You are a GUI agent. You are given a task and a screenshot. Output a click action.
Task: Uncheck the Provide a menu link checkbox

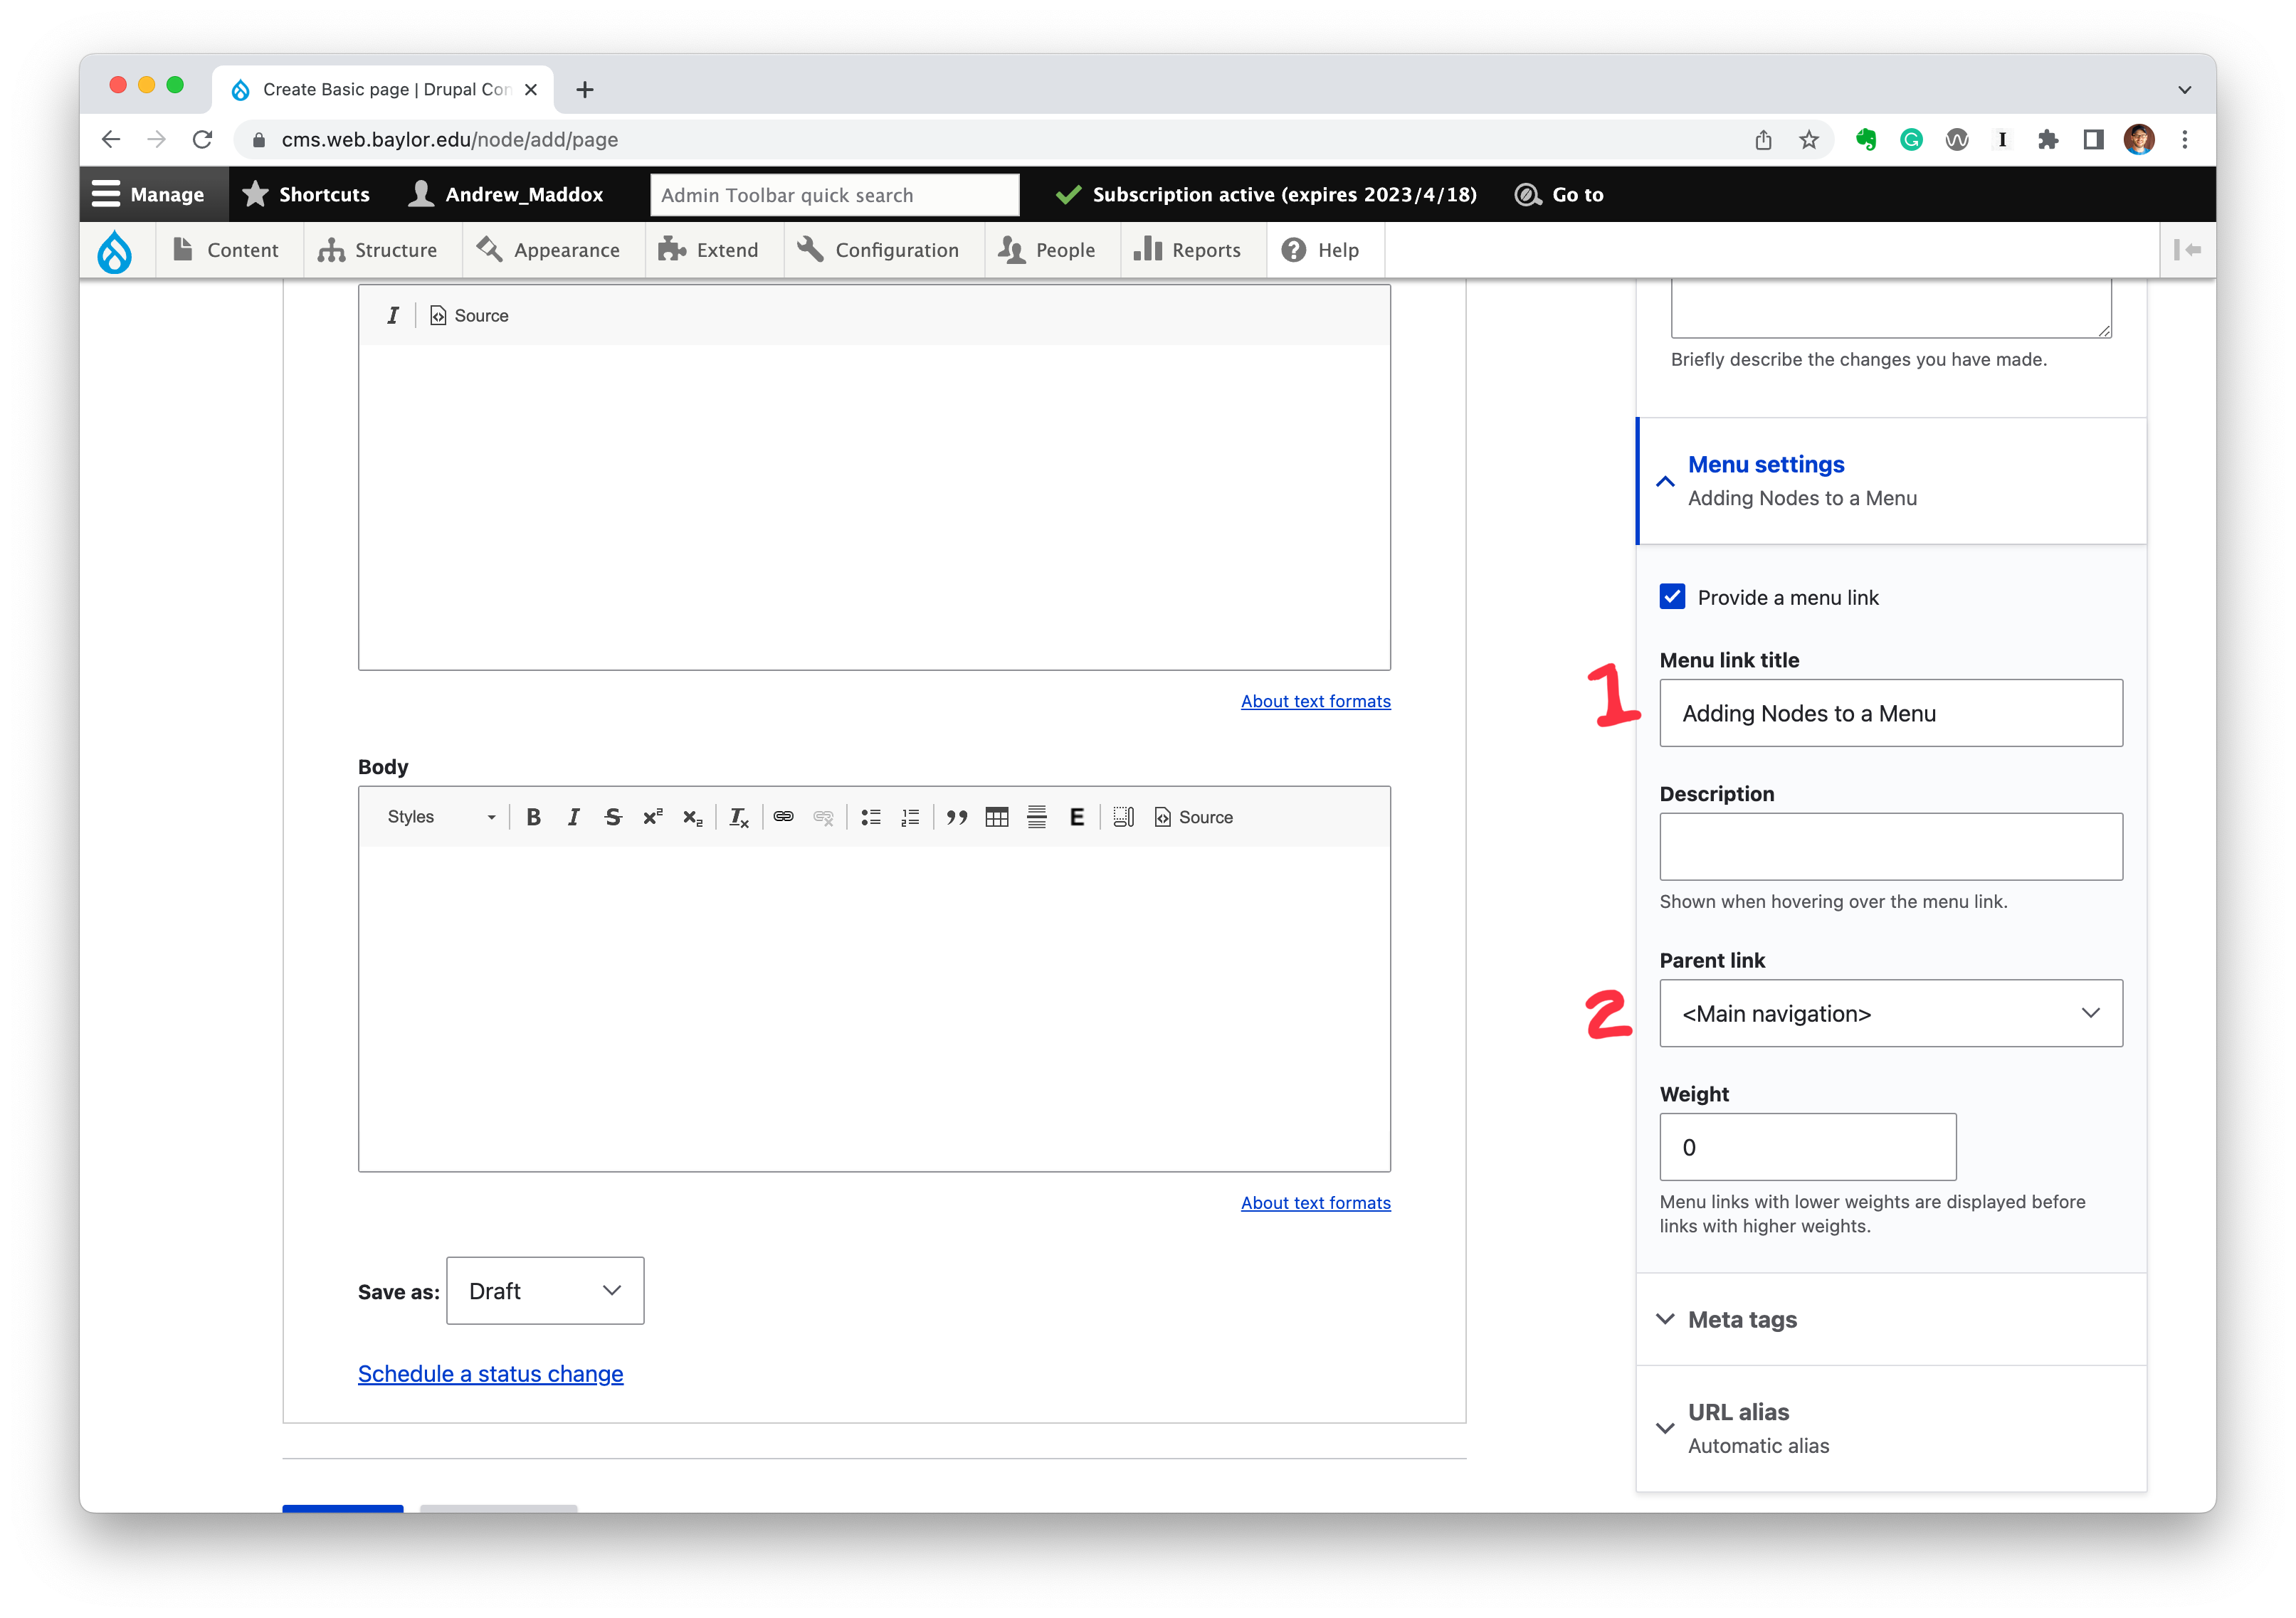click(x=1672, y=596)
